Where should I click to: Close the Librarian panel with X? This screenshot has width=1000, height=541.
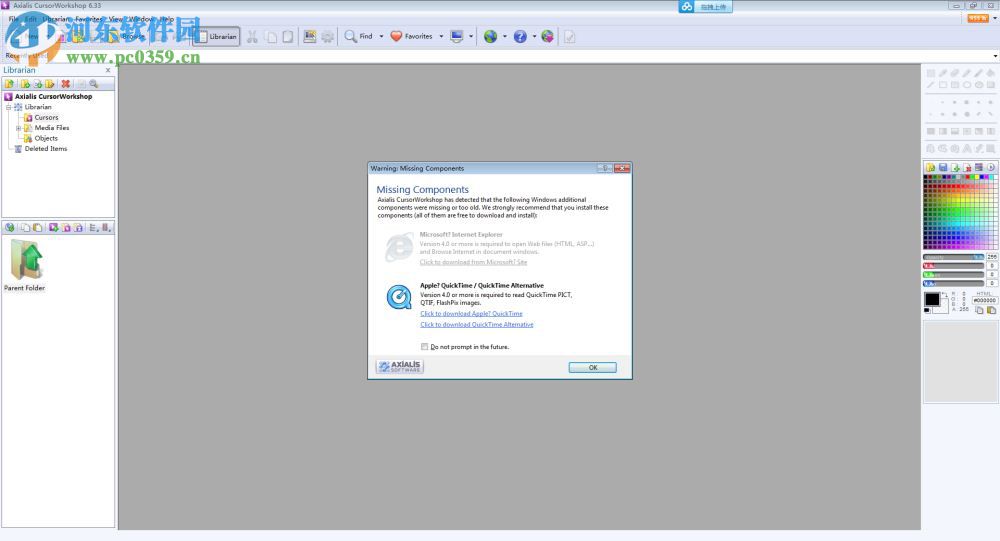[108, 70]
